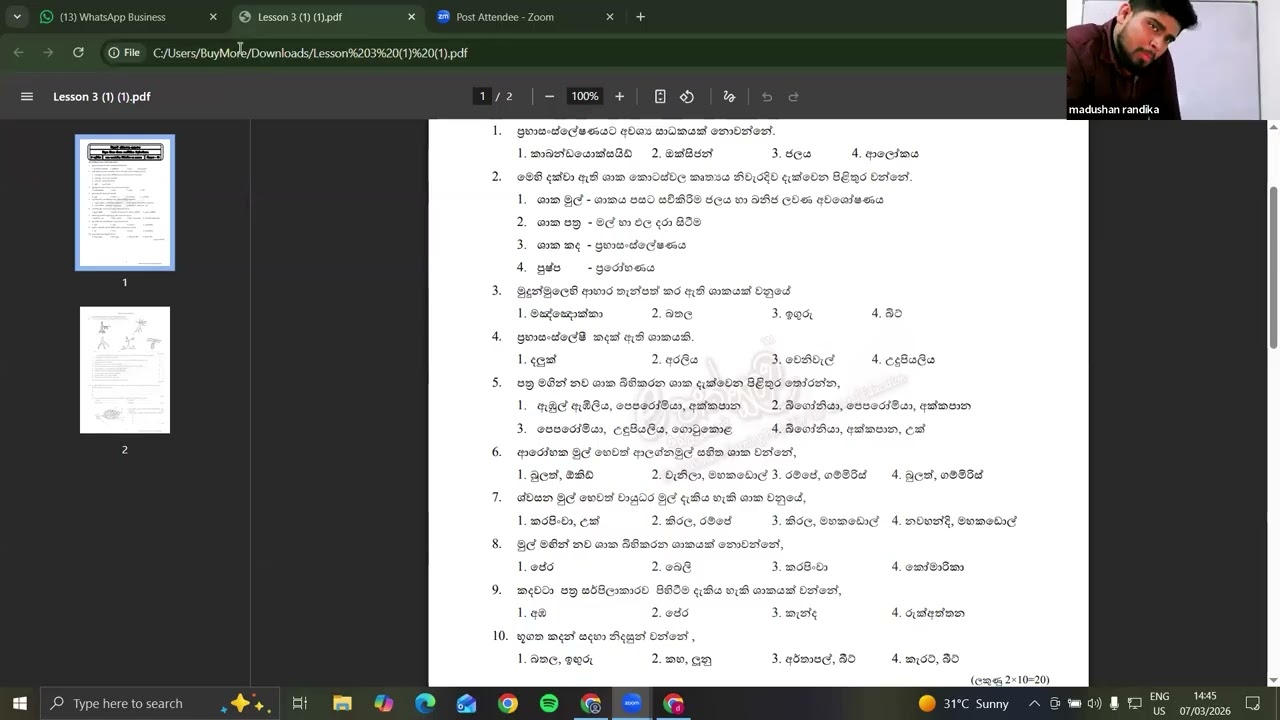Open Outlook from the taskbar

click(467, 704)
